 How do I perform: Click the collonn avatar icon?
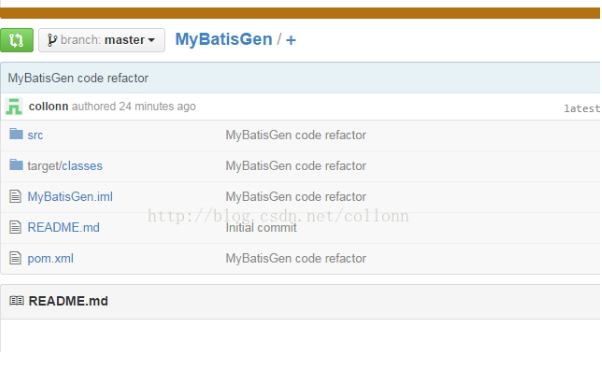point(14,106)
